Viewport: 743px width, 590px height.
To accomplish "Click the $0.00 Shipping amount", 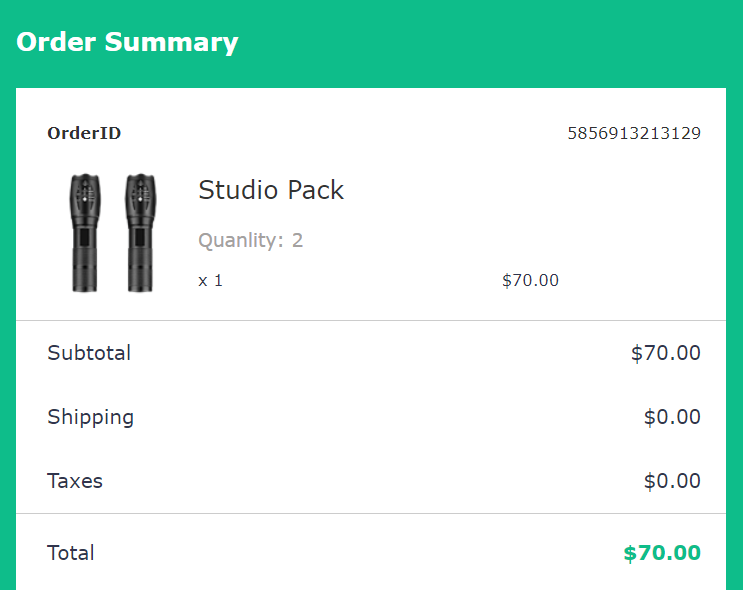I will (x=672, y=417).
